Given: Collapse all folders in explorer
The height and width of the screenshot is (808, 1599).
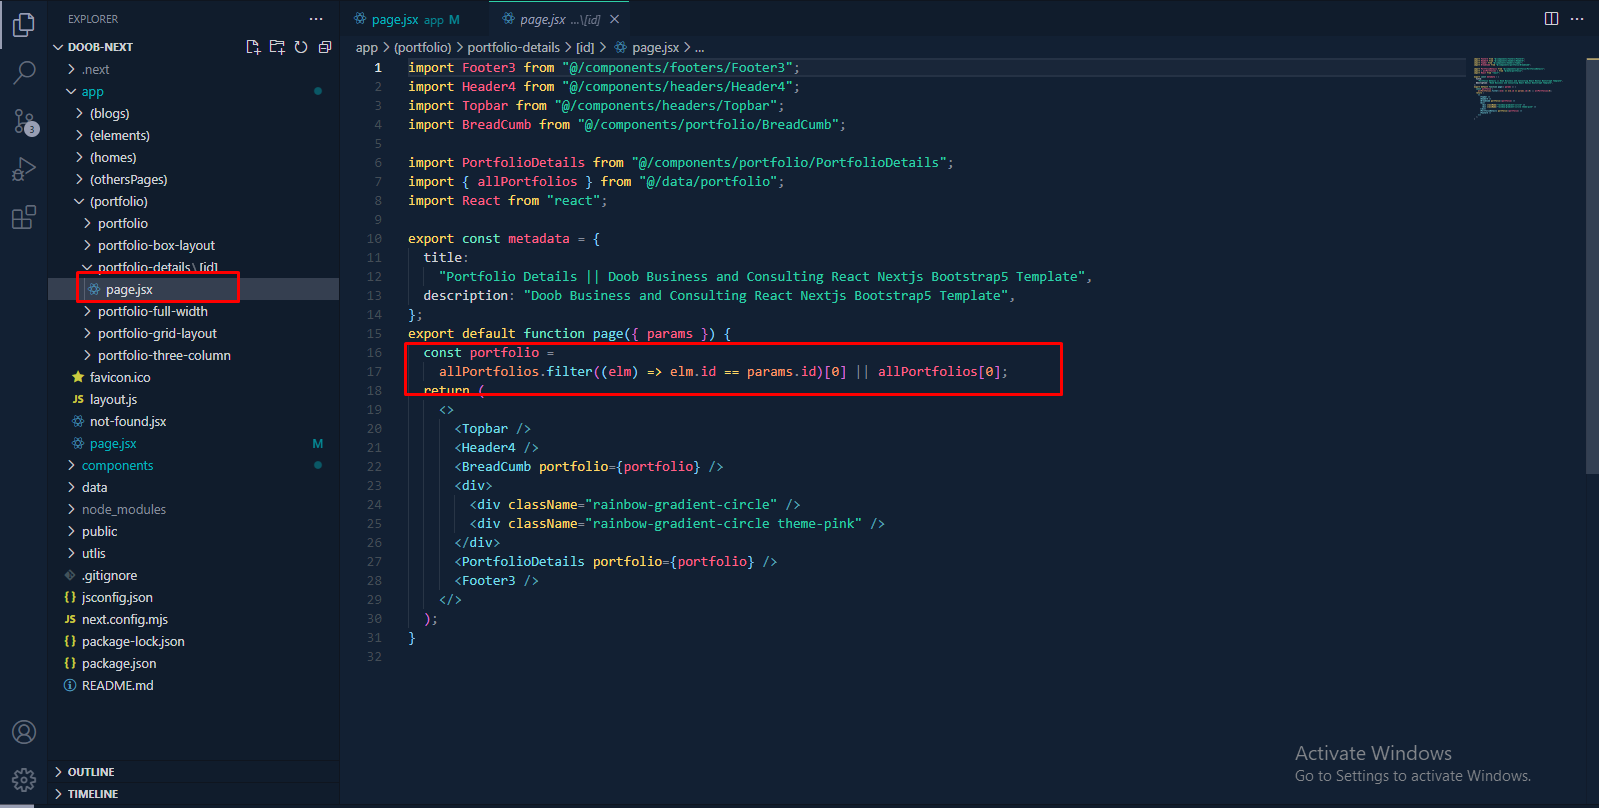Looking at the screenshot, I should coord(325,47).
